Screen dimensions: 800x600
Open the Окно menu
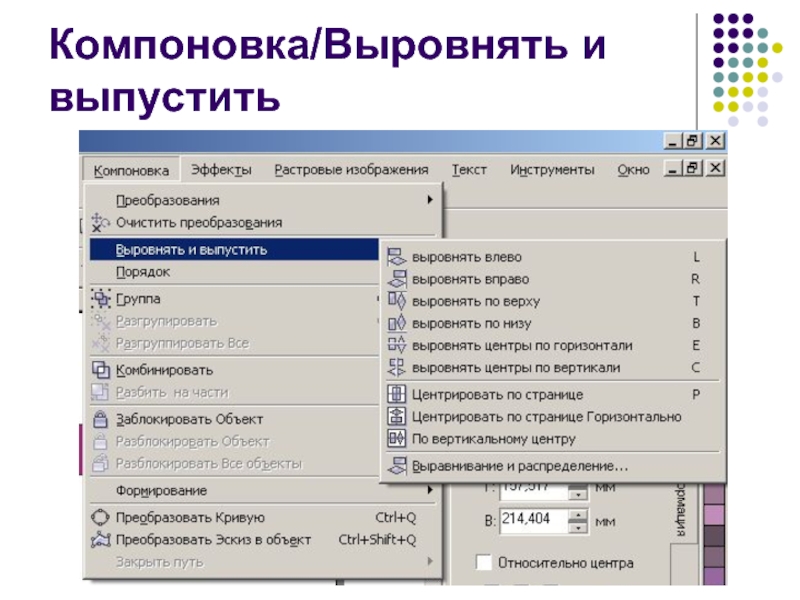pos(633,170)
